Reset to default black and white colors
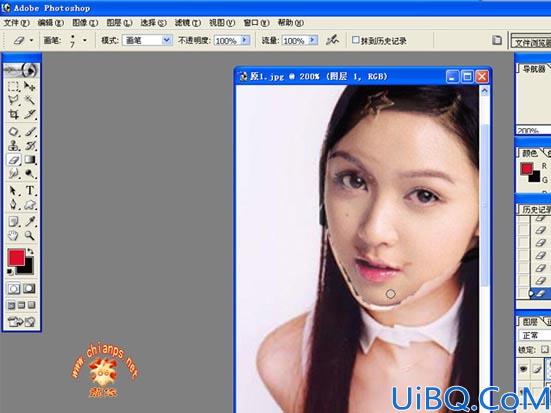This screenshot has width=551, height=413. [x=10, y=272]
